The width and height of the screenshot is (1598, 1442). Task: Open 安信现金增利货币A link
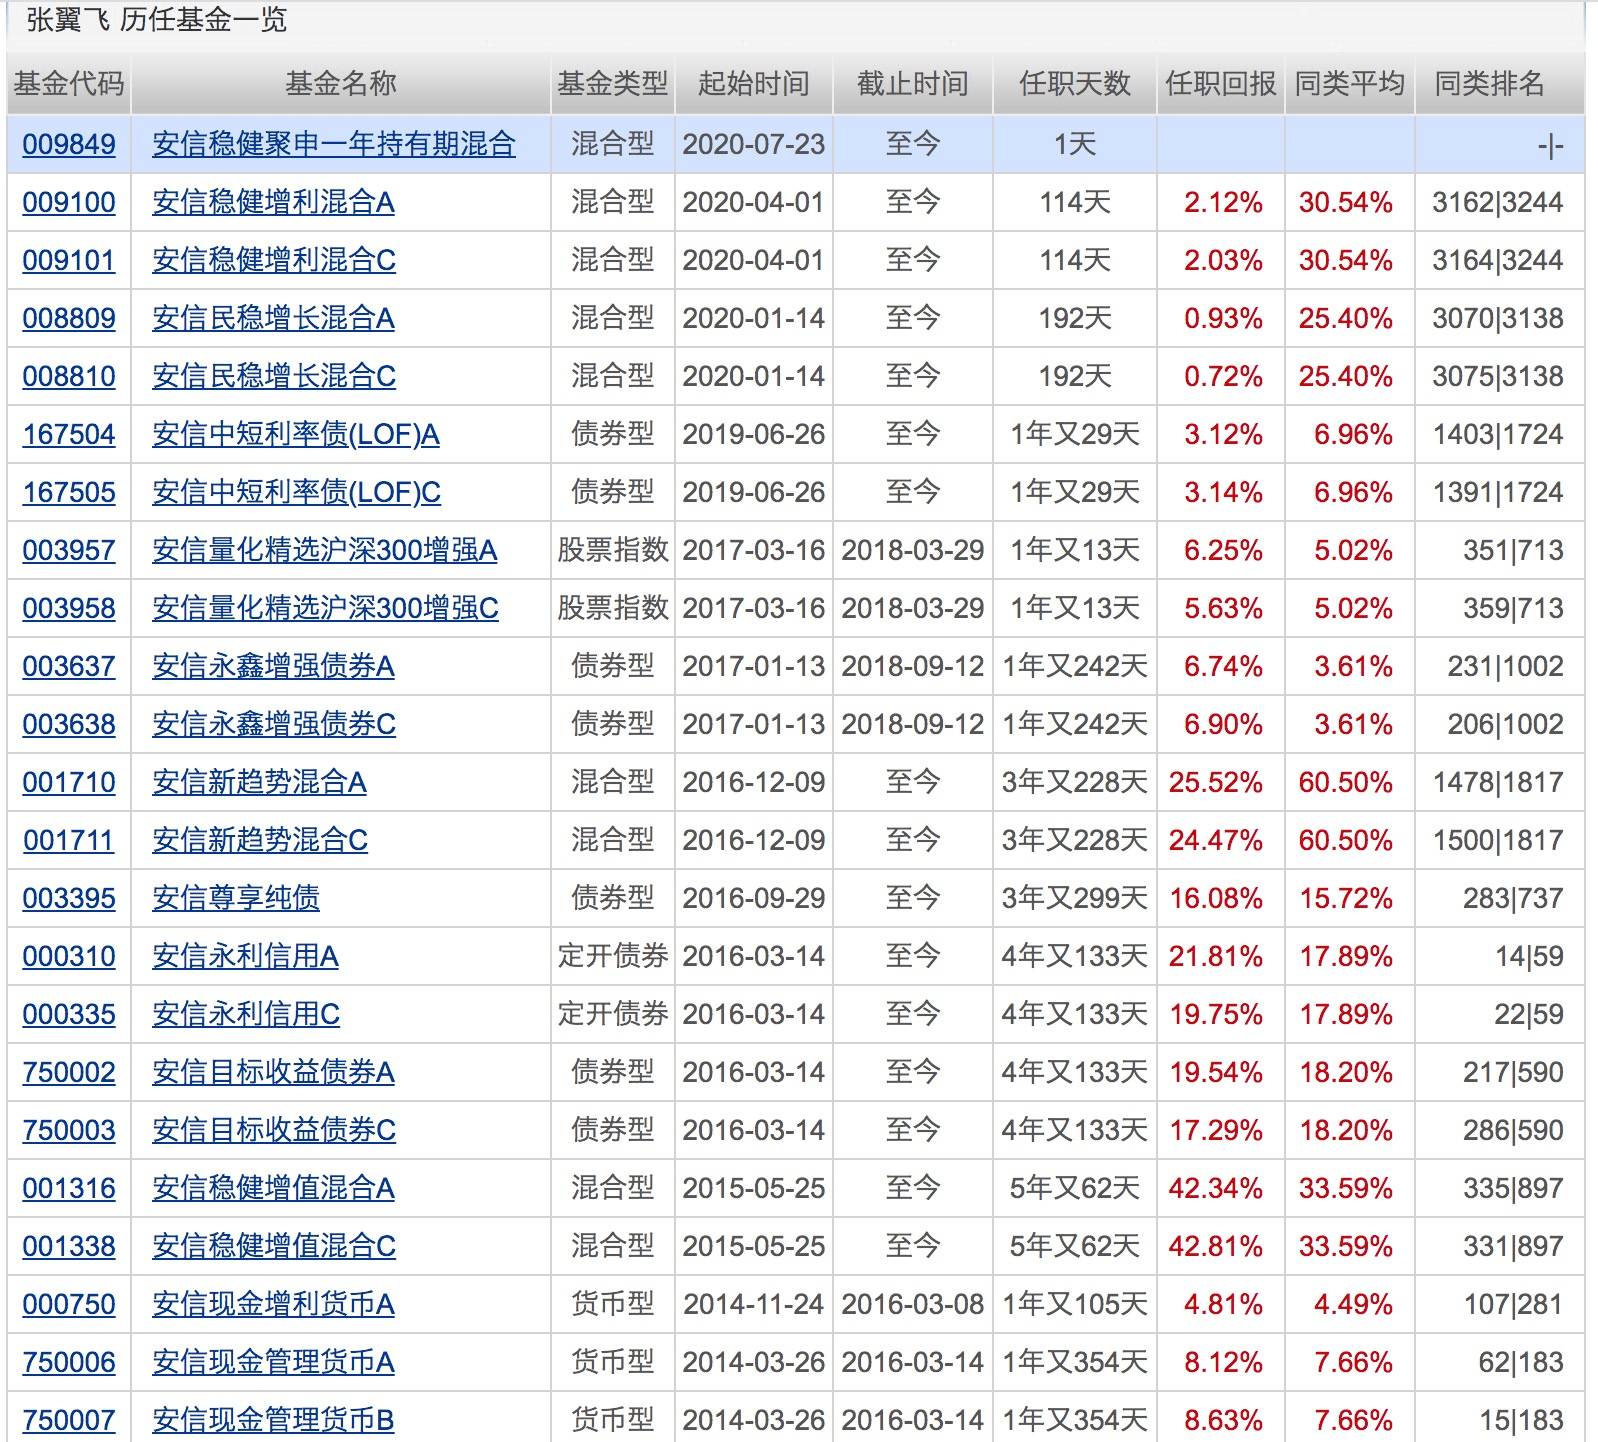(x=273, y=1304)
